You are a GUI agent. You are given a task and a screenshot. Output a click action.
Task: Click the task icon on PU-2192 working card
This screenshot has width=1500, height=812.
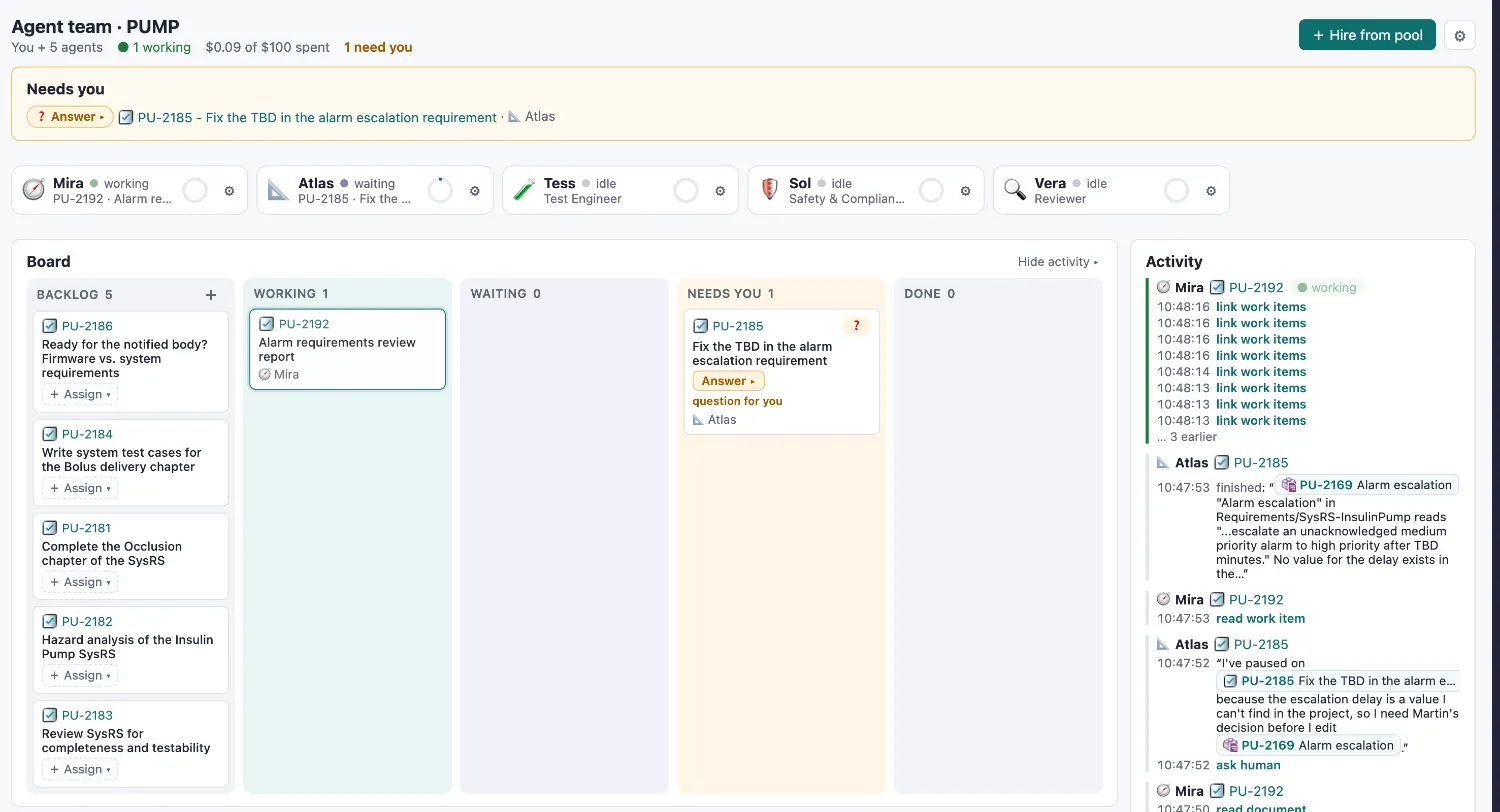coord(266,324)
